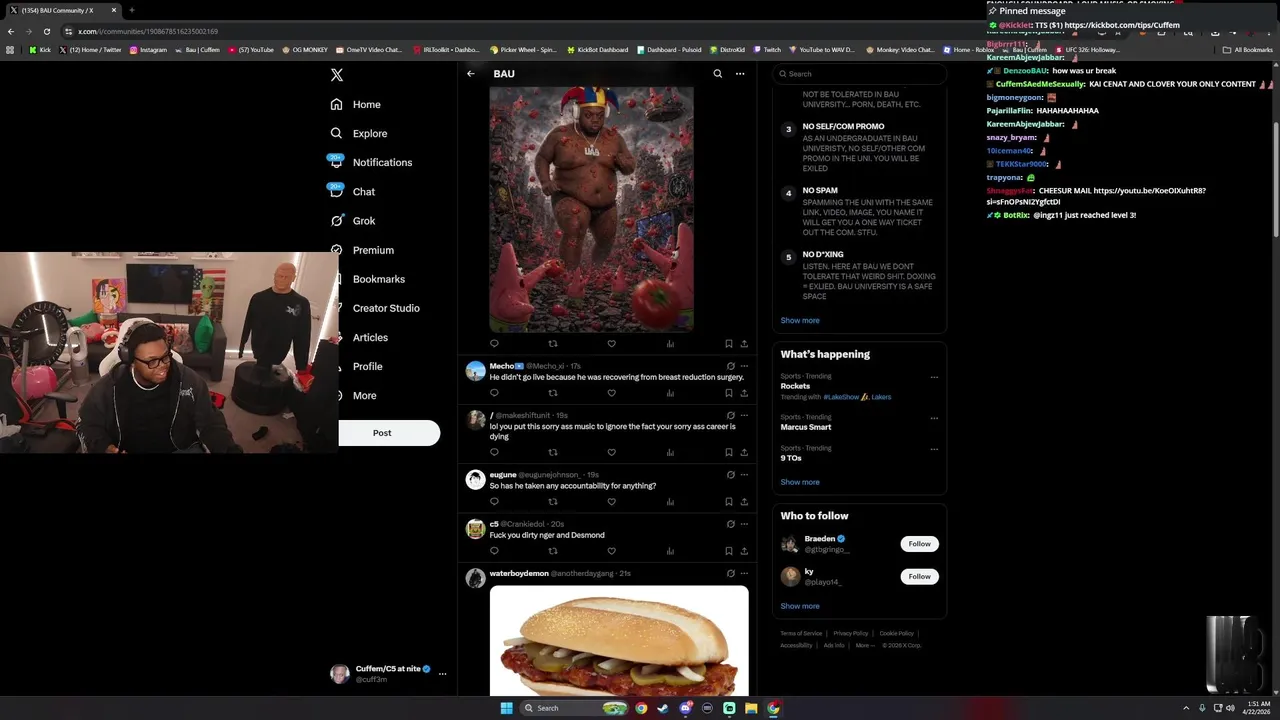
Task: Open the Marcus Smart trending topic
Action: tap(806, 427)
